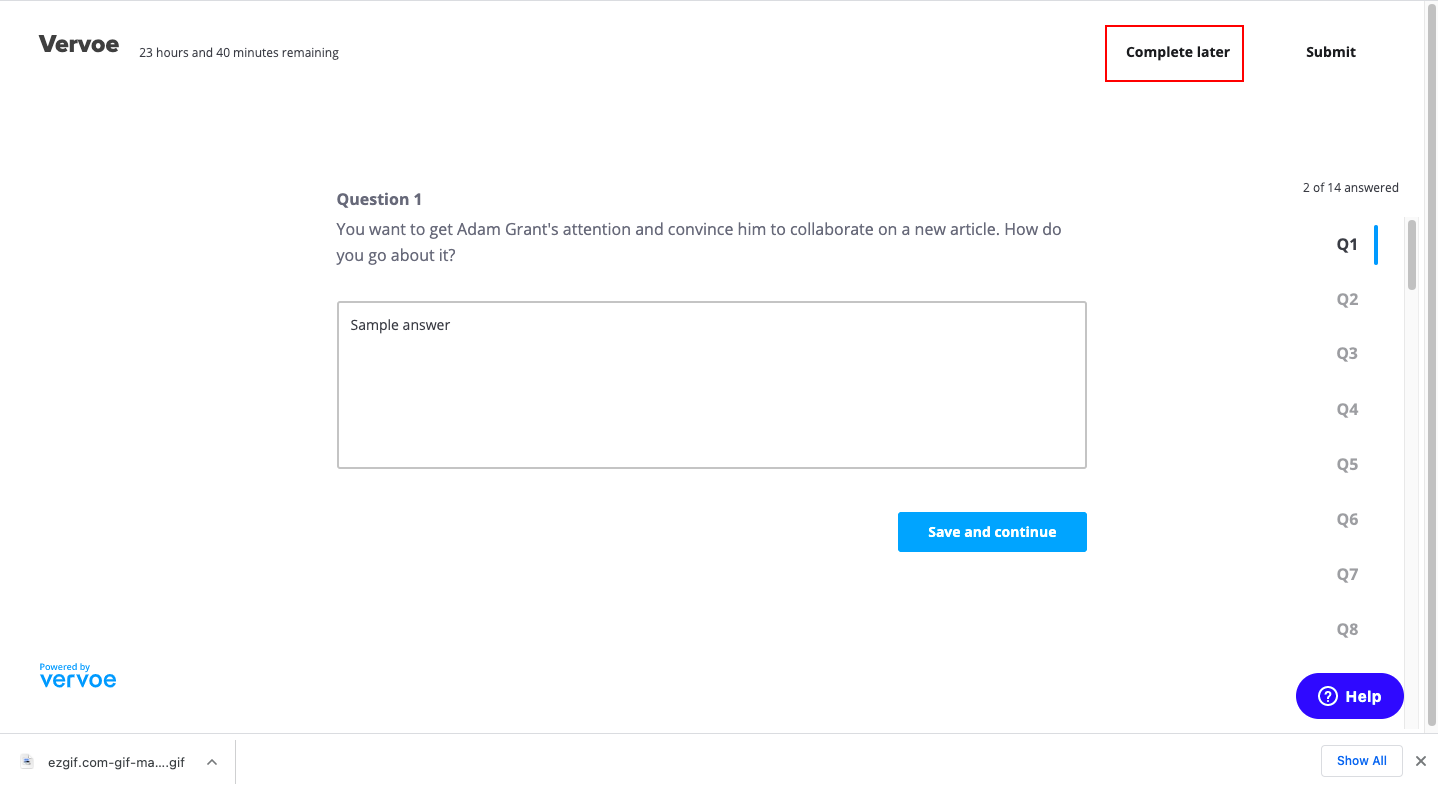Click the Powered by Vervoe logo
Viewport: 1438px width, 790px height.
[78, 675]
